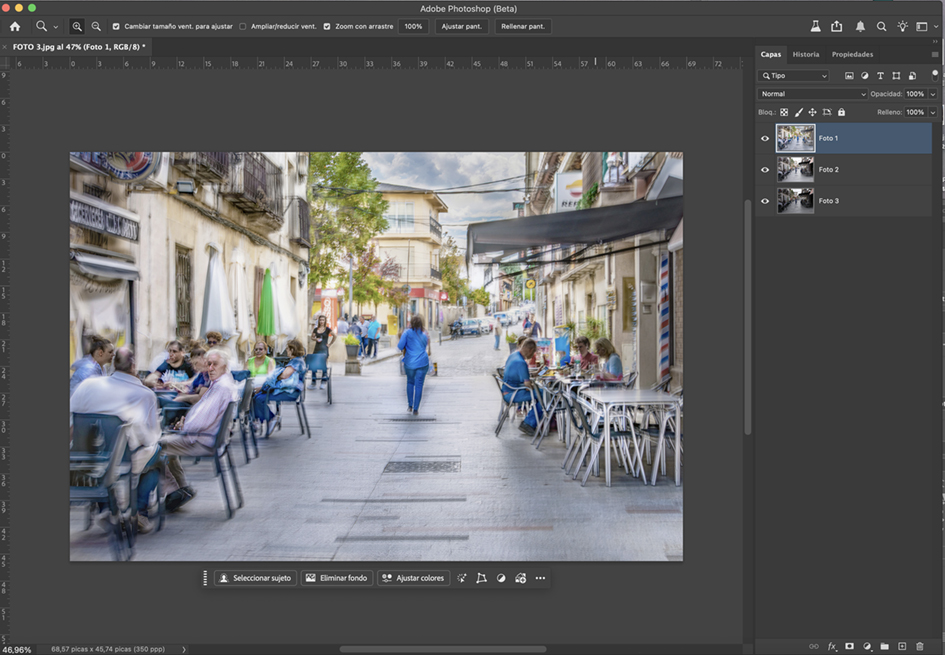This screenshot has width=945, height=655.
Task: Hide the Foto 2 layer
Action: pos(765,170)
